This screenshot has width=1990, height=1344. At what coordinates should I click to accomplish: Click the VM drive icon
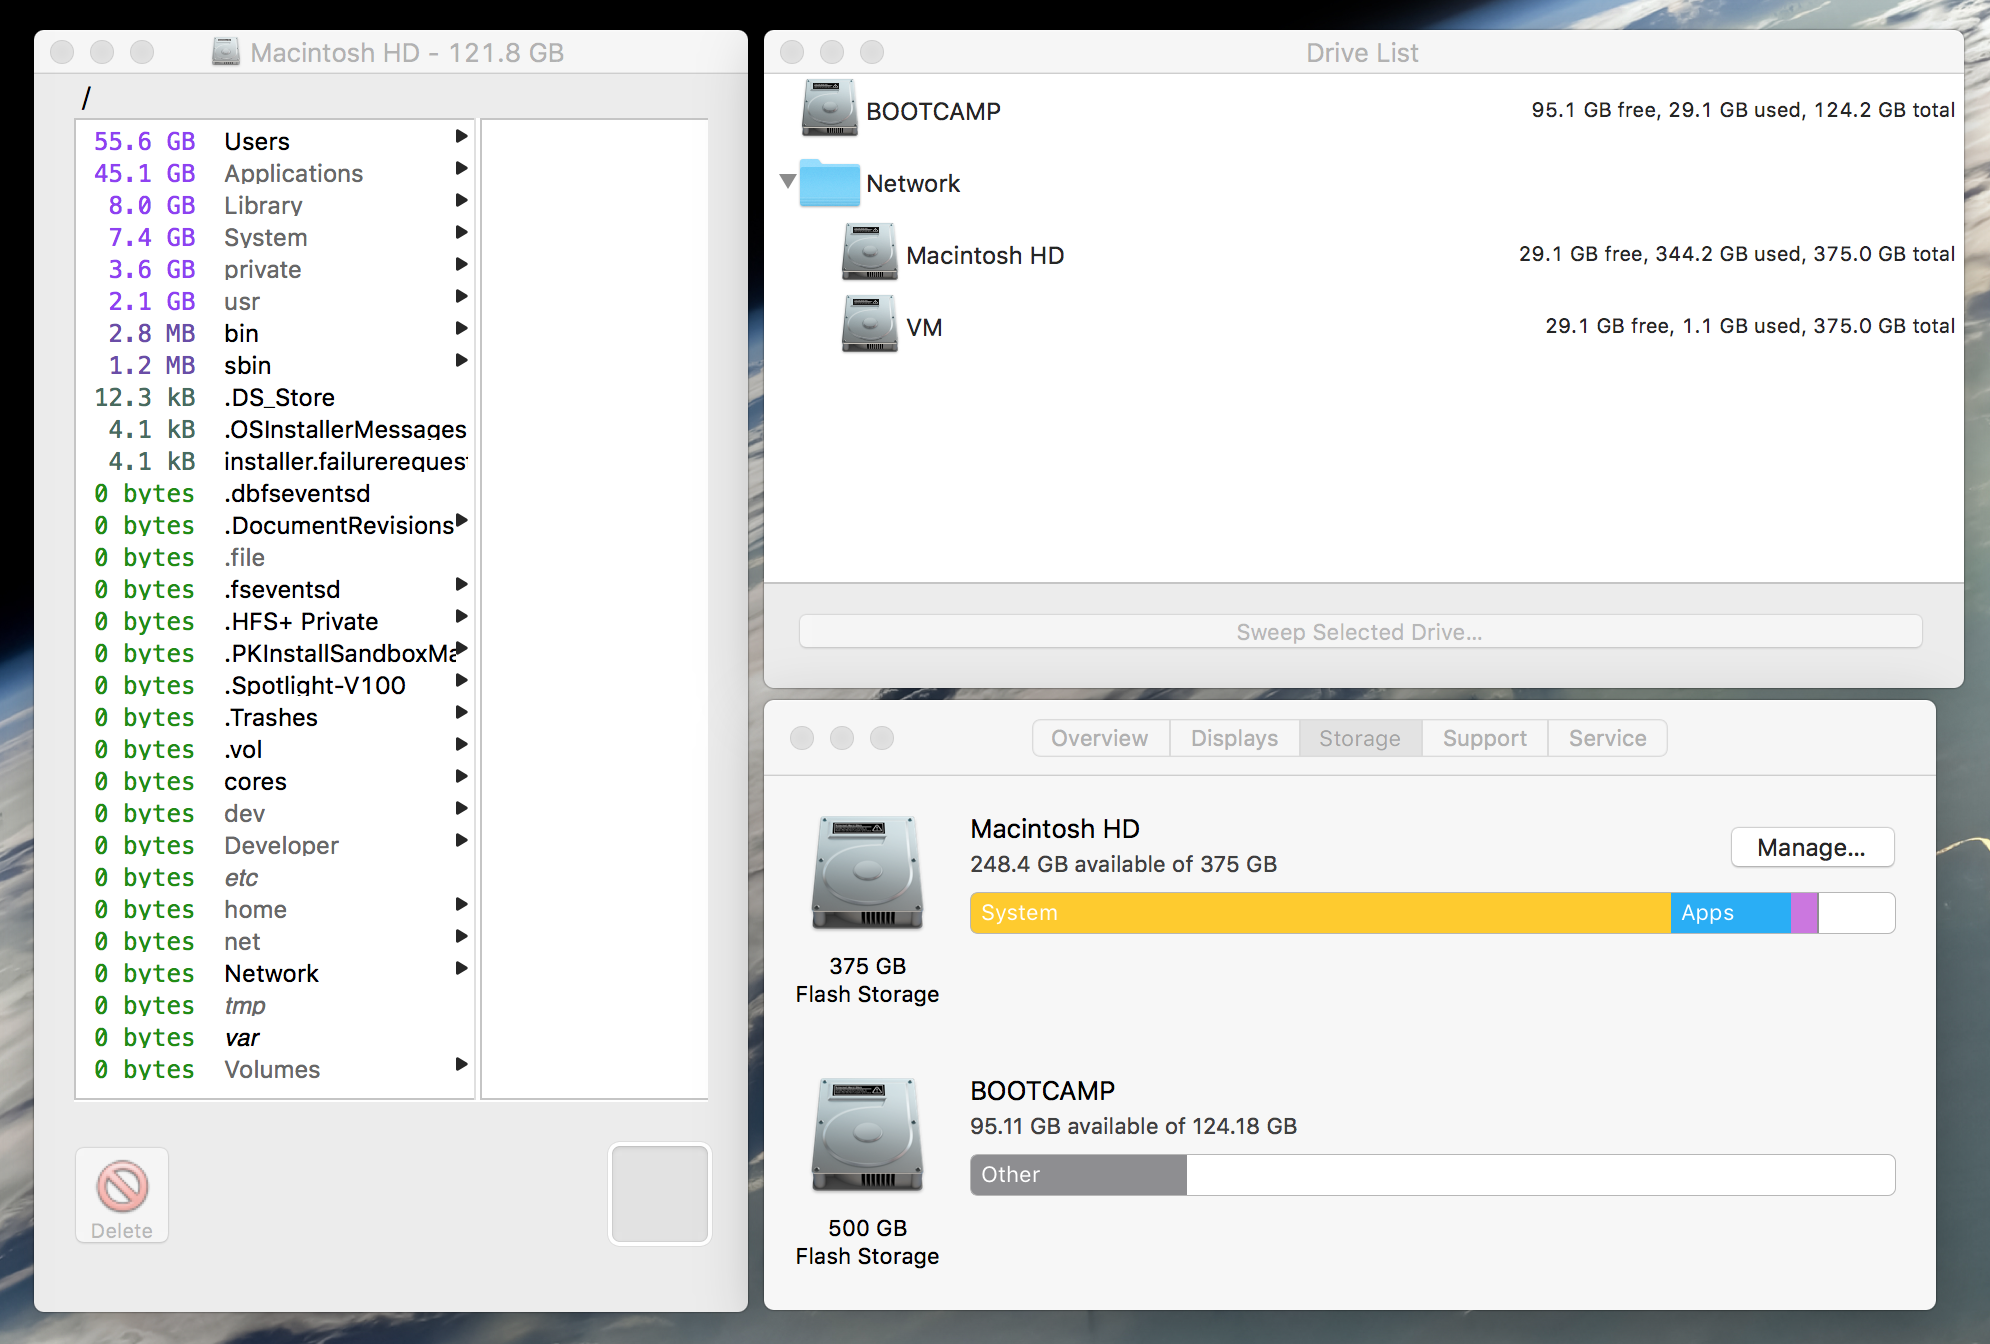click(x=869, y=325)
